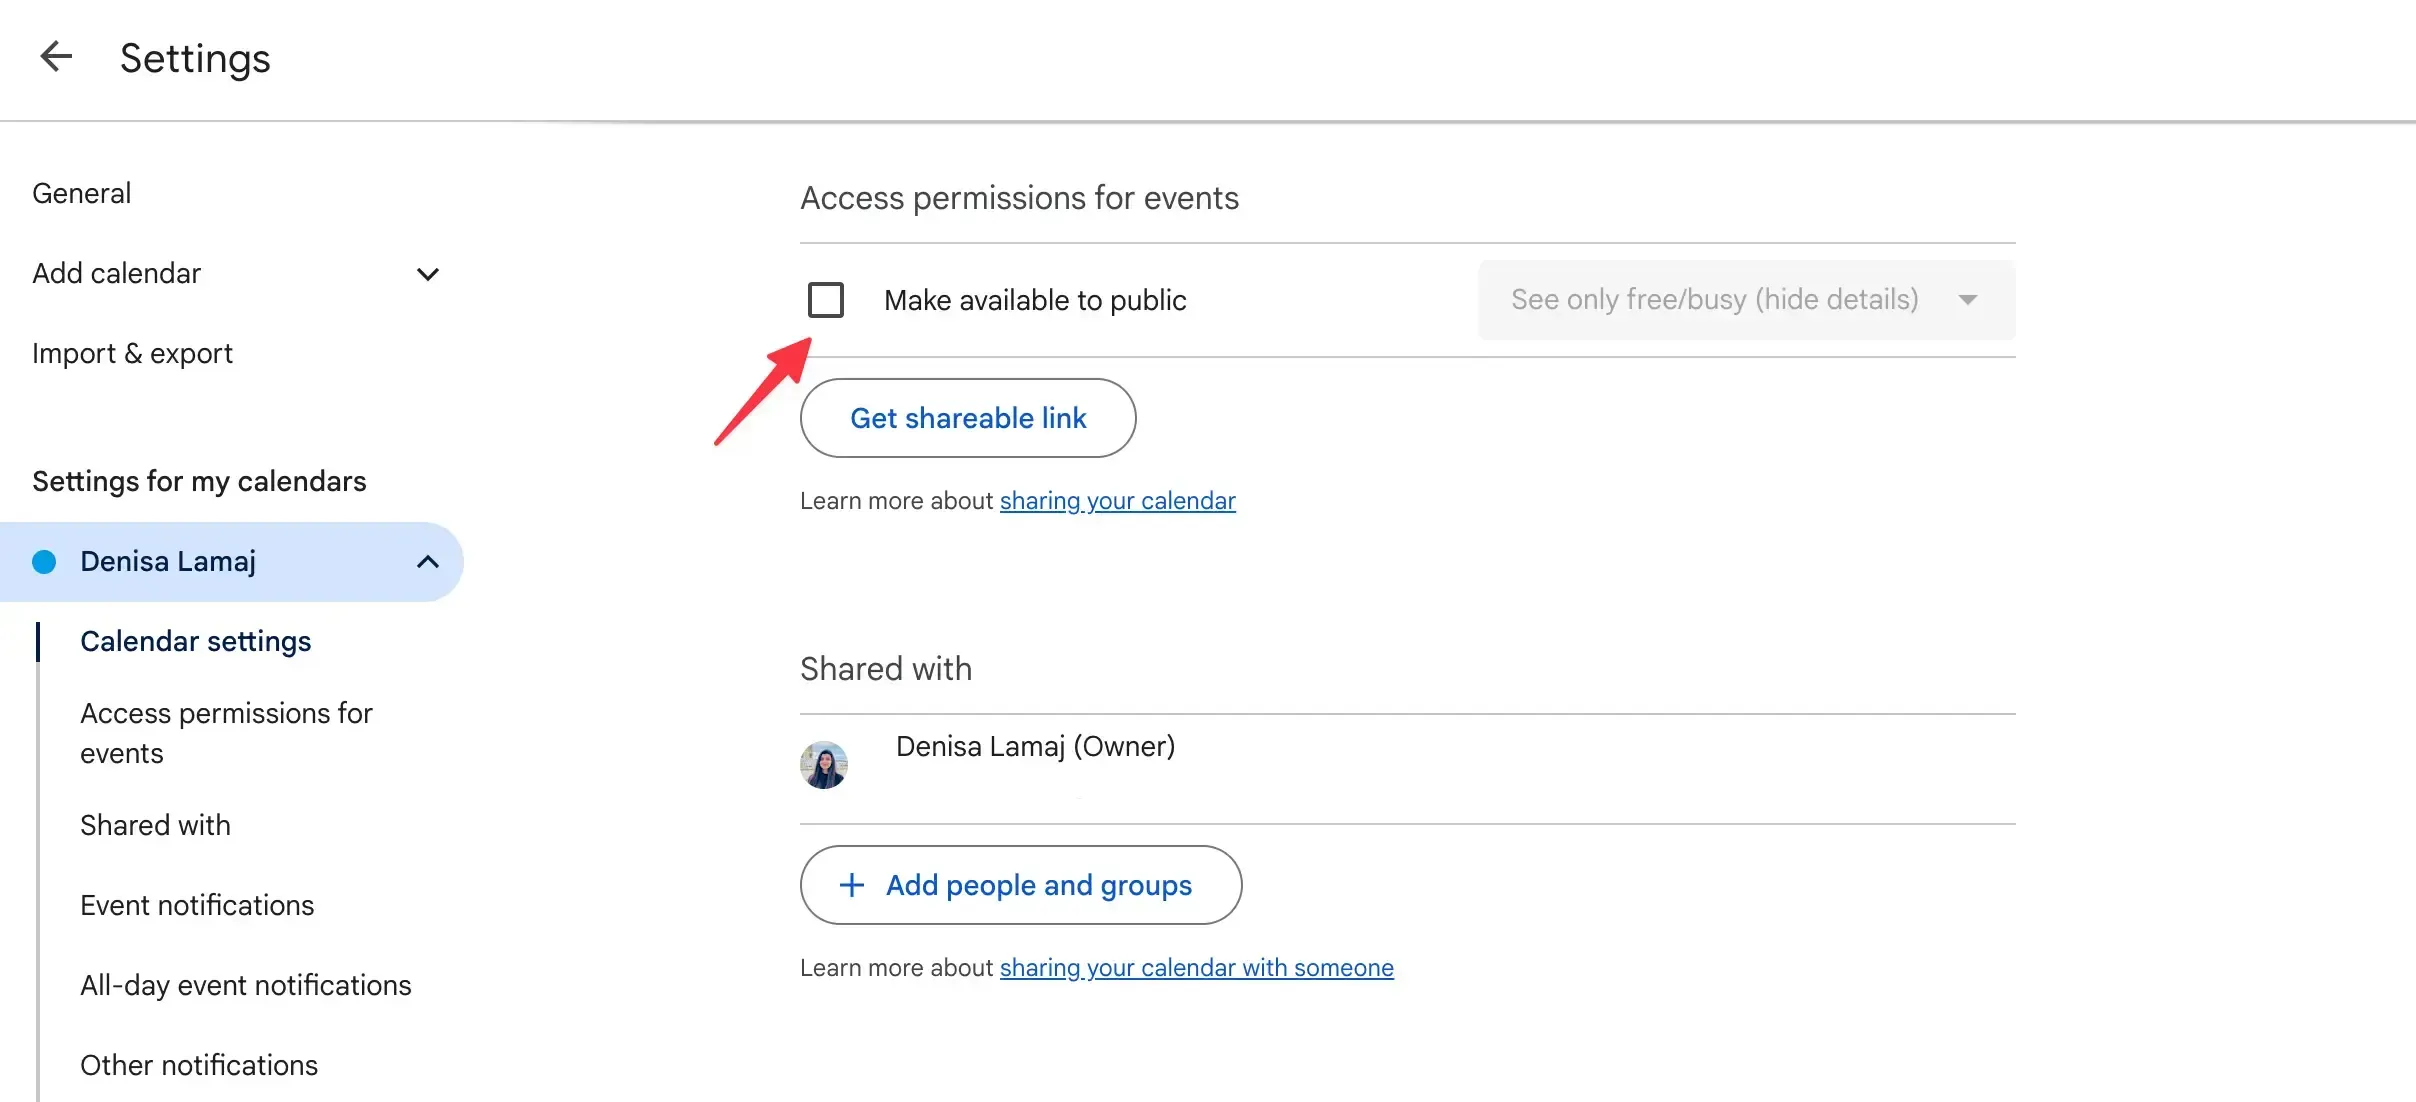Open the Shared with sidebar section

point(155,825)
